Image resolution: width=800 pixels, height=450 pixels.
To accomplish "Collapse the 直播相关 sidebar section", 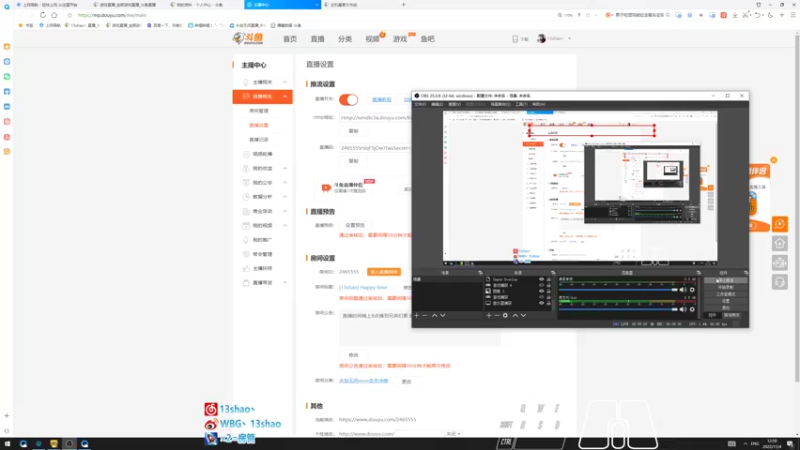I will click(285, 96).
